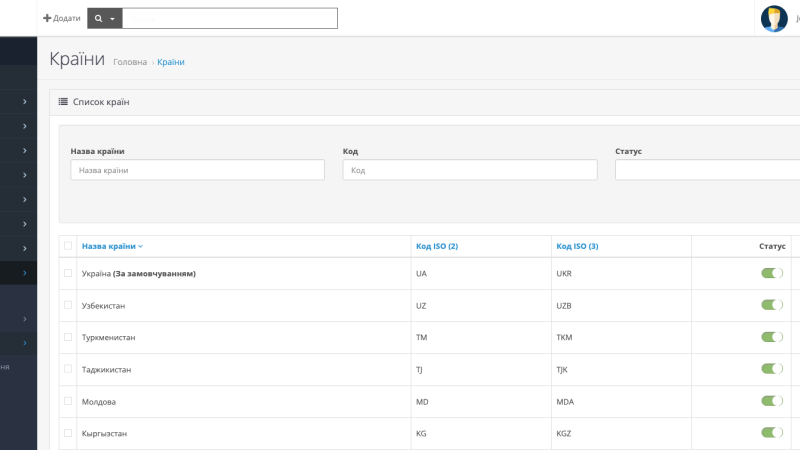
Task: Click the list icon beside Список країн
Action: pyautogui.click(x=63, y=102)
